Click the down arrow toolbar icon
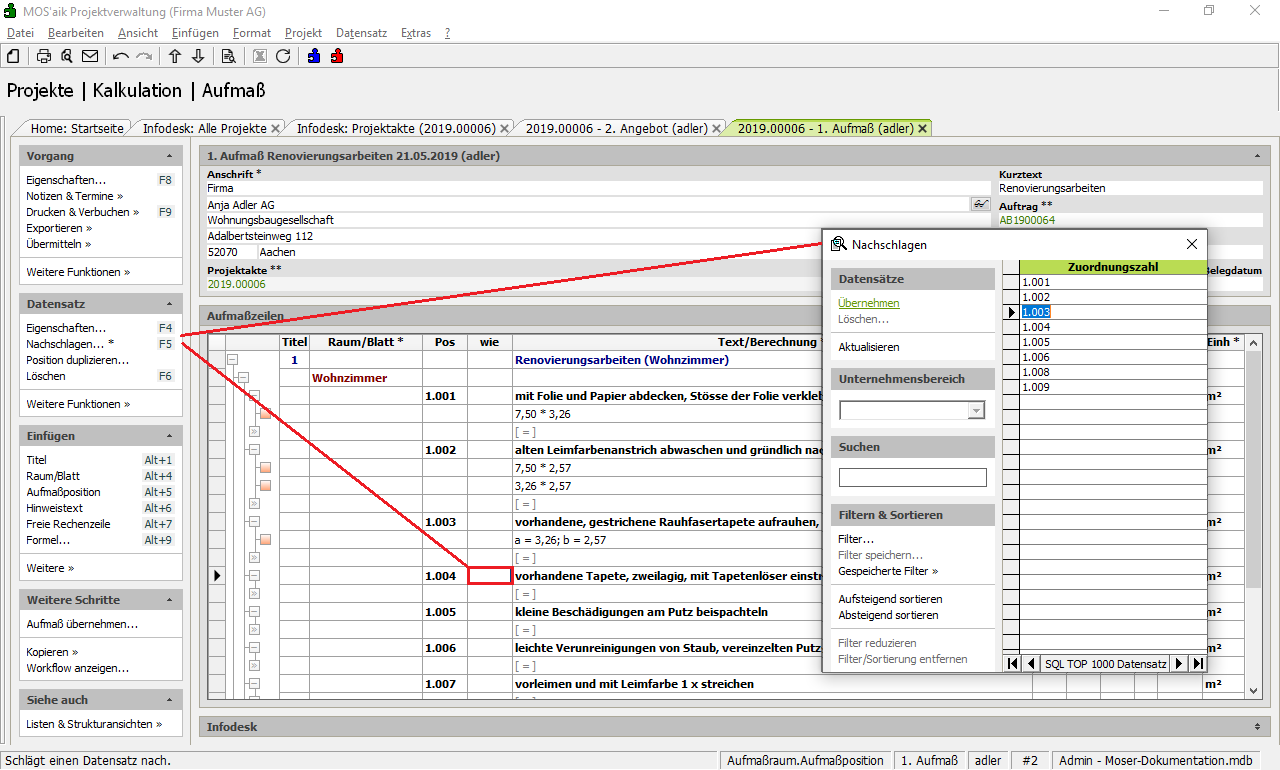 198,56
